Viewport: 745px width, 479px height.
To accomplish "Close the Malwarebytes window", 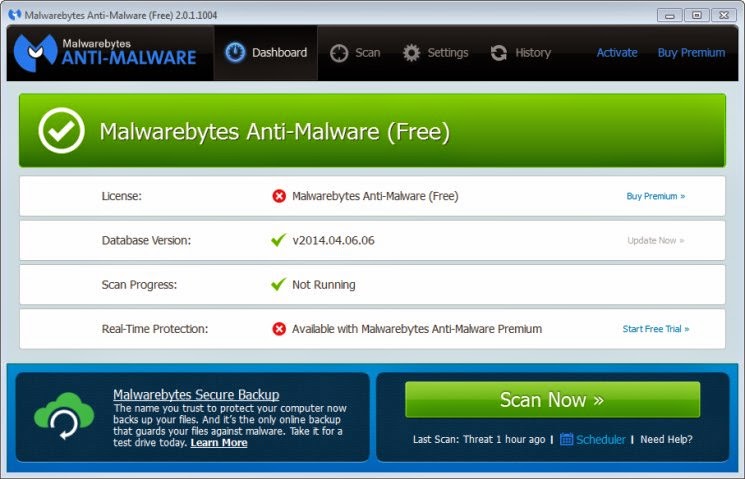I will tap(724, 15).
